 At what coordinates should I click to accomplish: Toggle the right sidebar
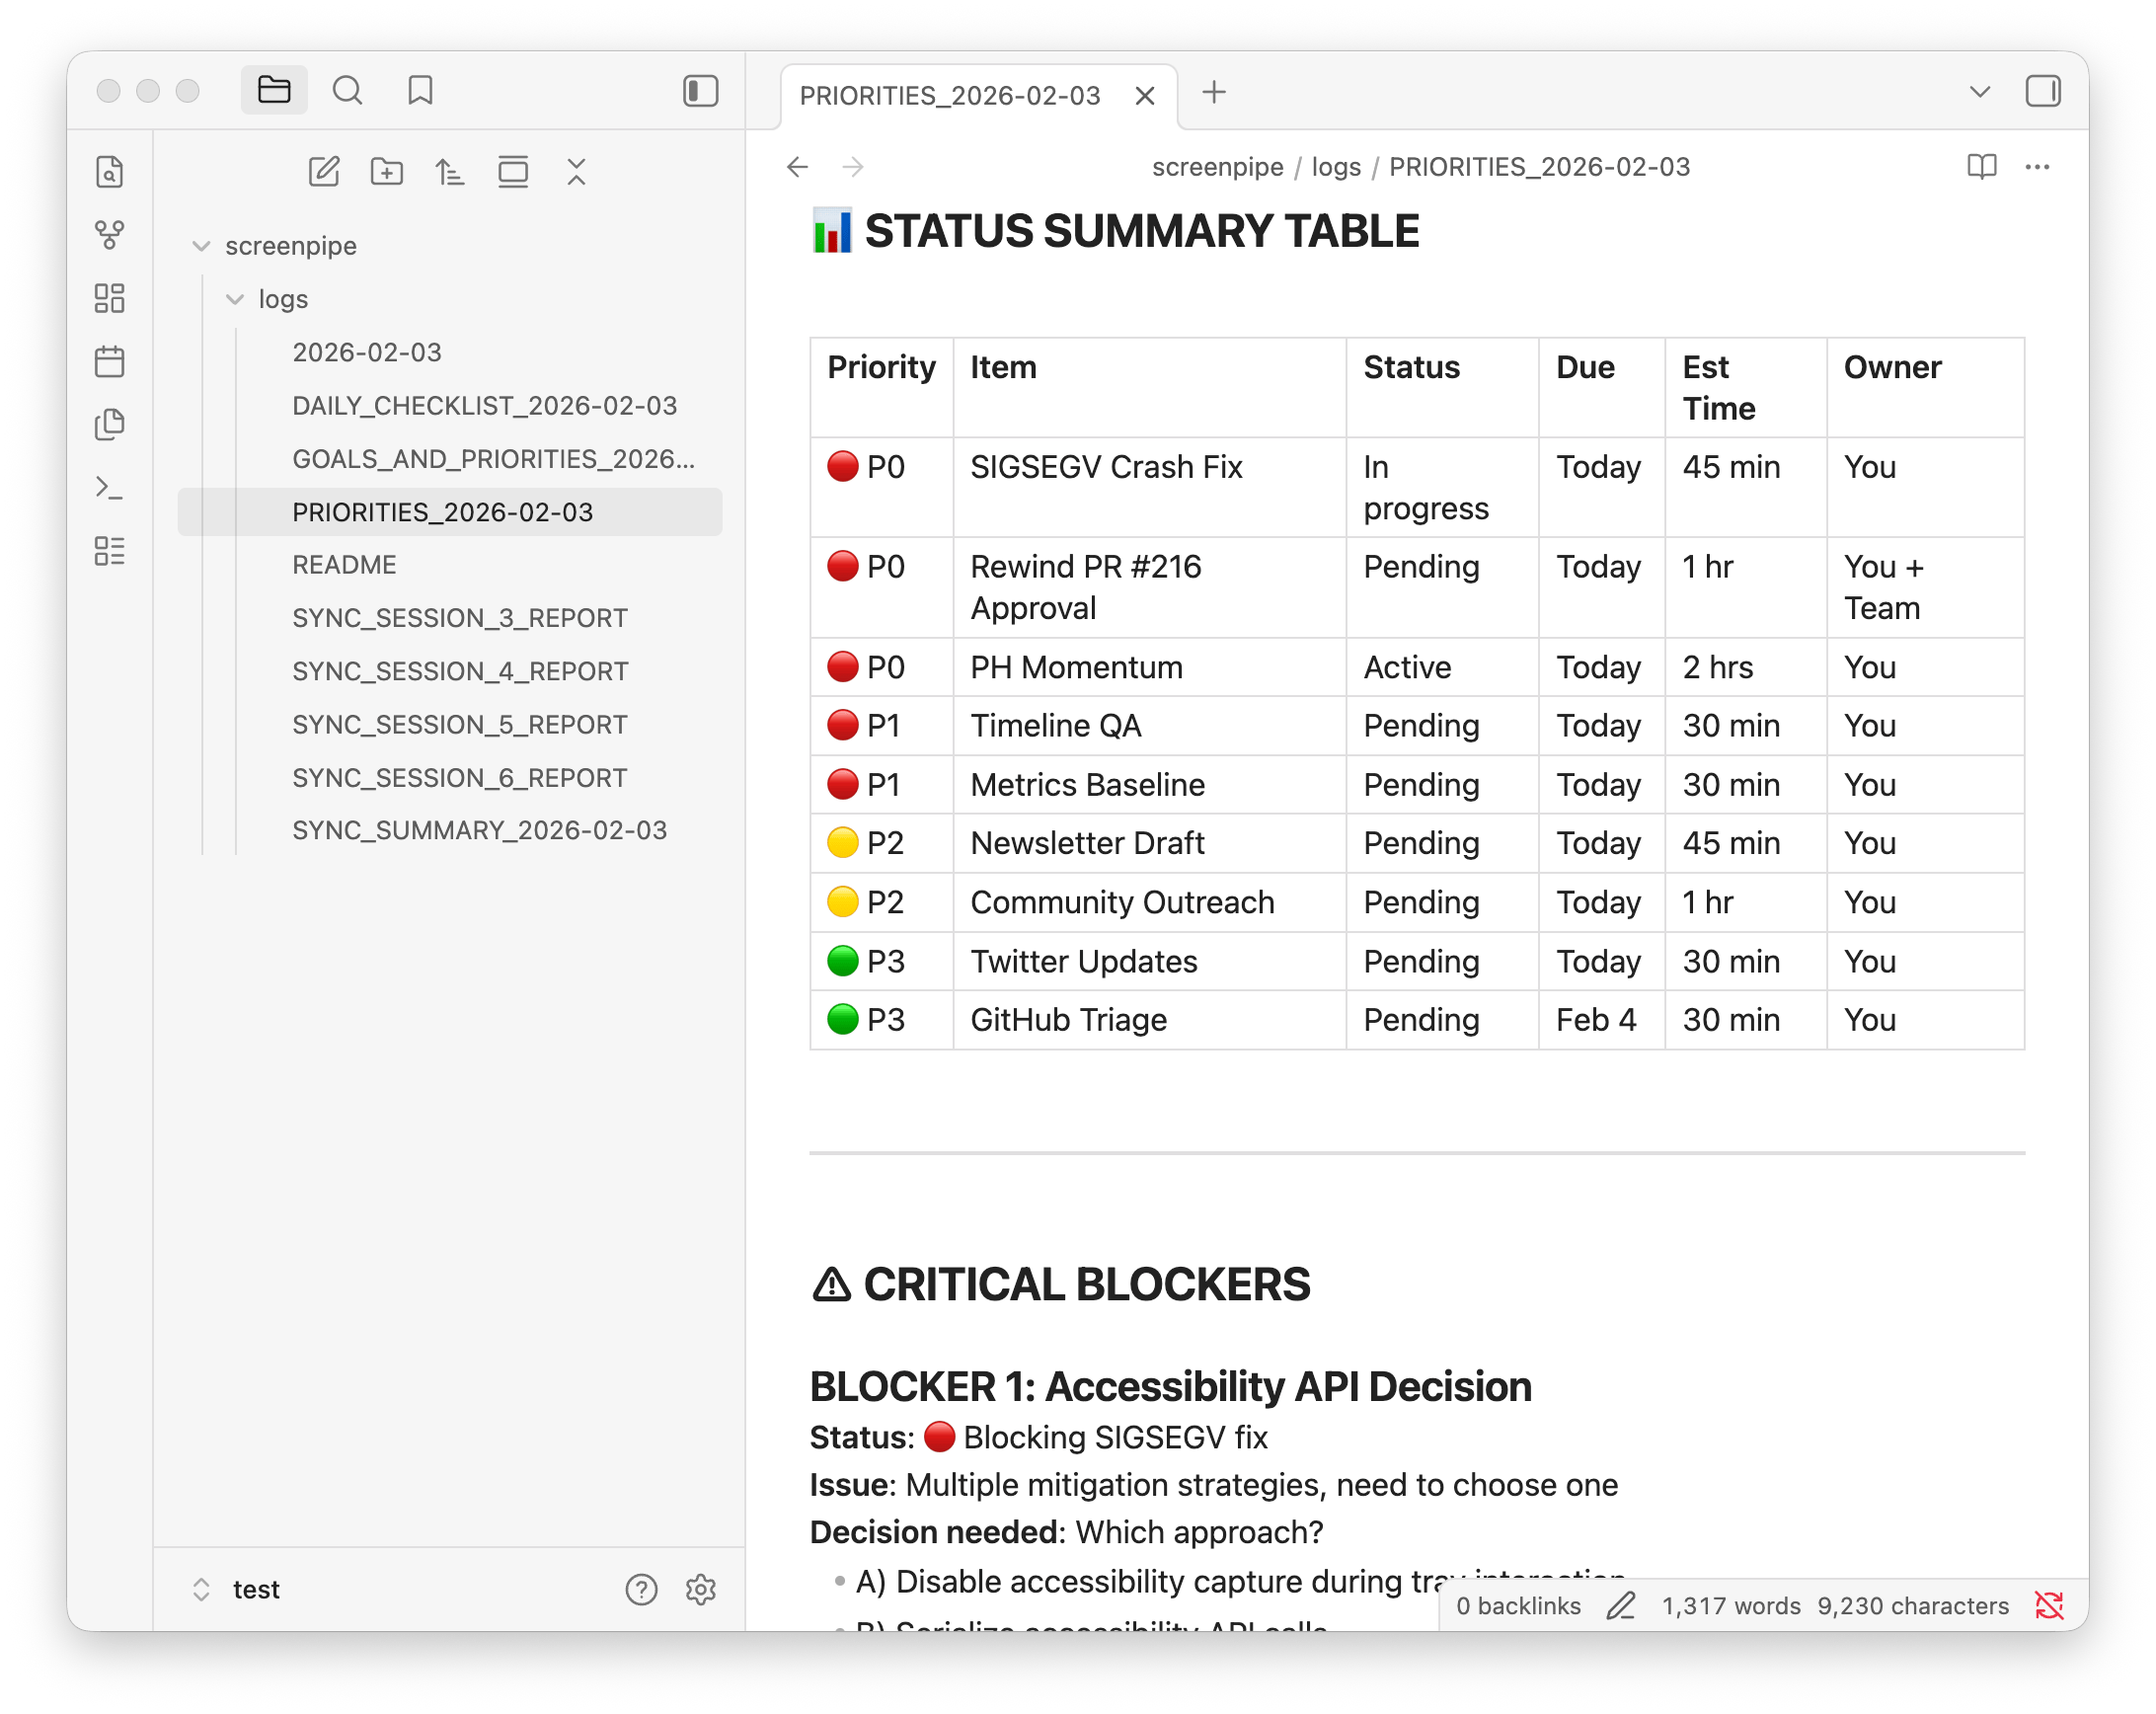(x=2042, y=91)
